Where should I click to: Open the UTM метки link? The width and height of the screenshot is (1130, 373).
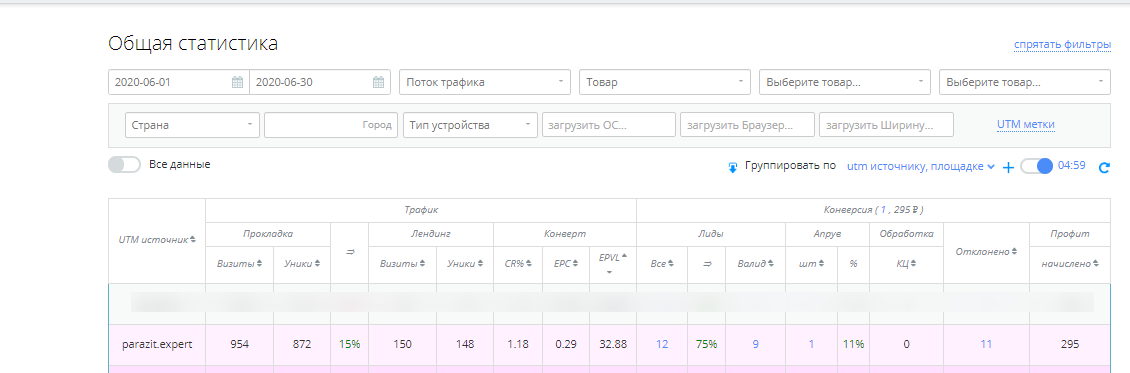1026,125
